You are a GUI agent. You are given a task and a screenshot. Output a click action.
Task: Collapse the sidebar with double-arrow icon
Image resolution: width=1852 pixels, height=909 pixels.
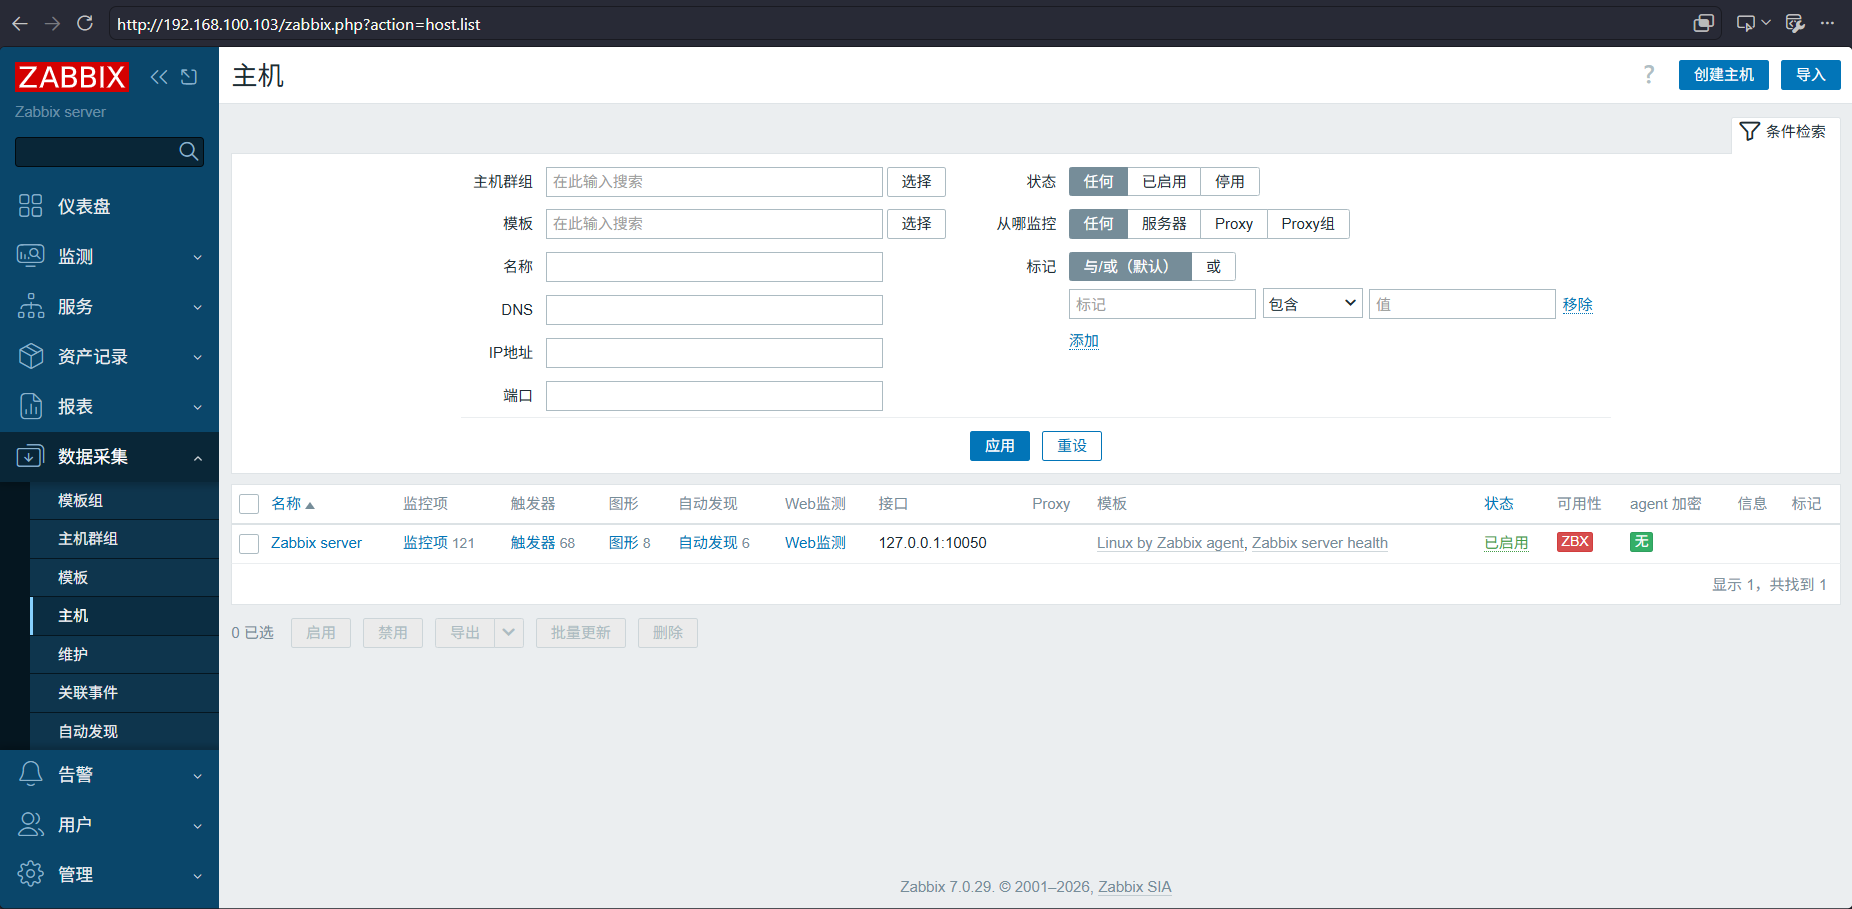coord(159,77)
